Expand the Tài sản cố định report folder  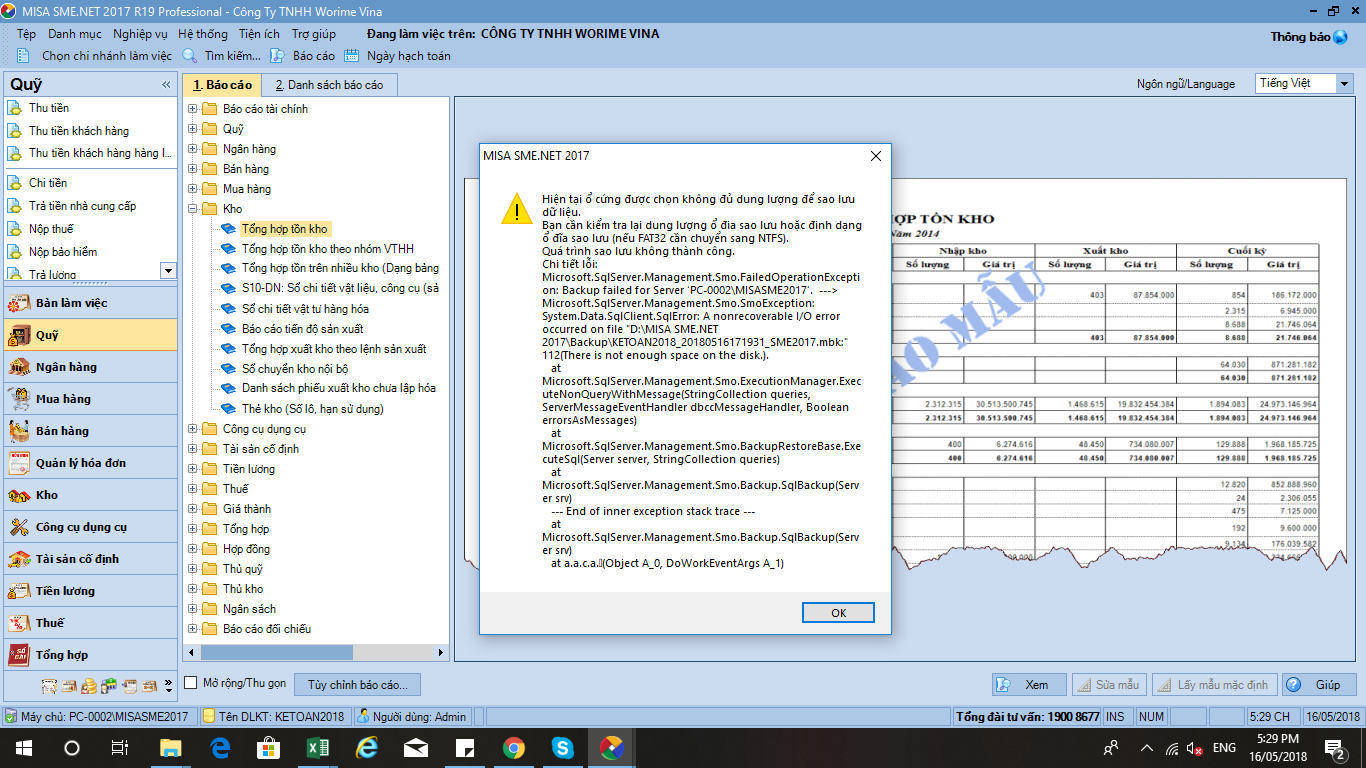click(193, 449)
